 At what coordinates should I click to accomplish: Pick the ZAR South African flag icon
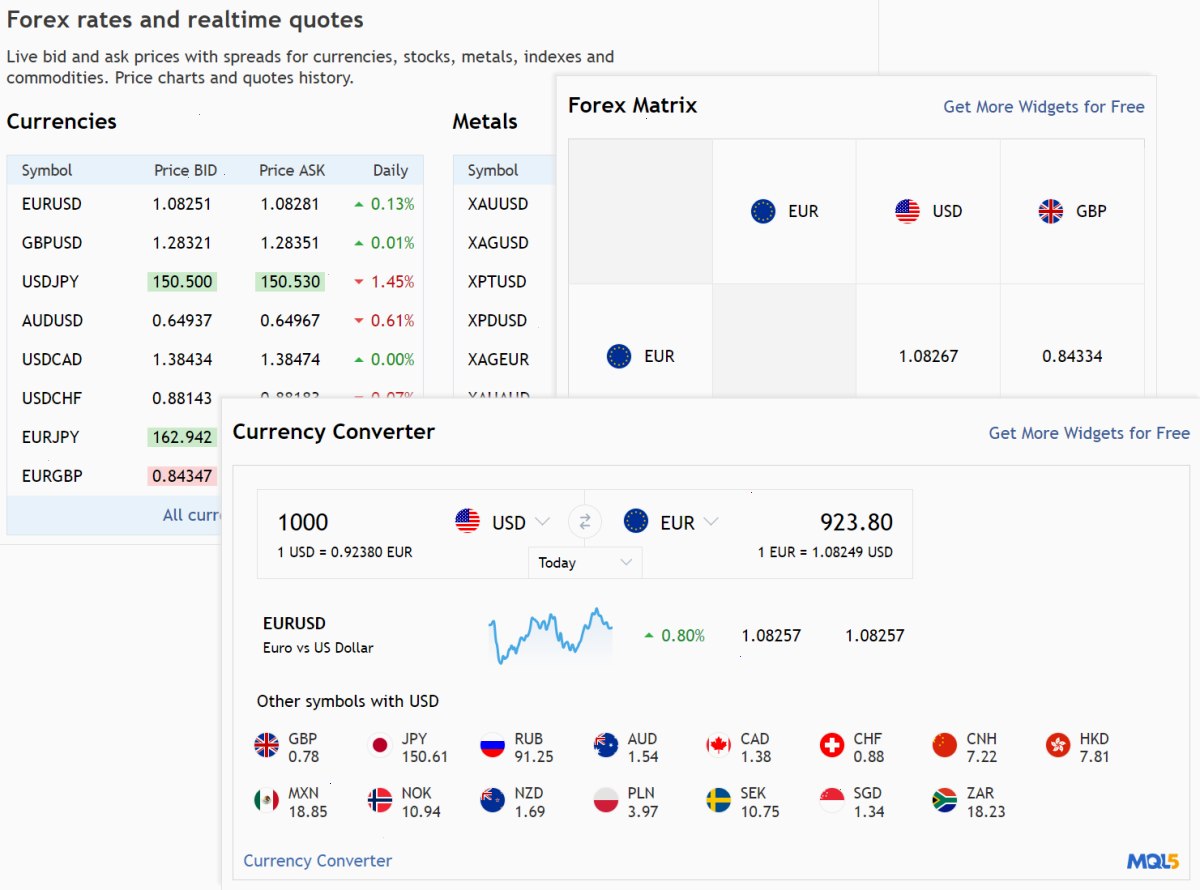(945, 800)
